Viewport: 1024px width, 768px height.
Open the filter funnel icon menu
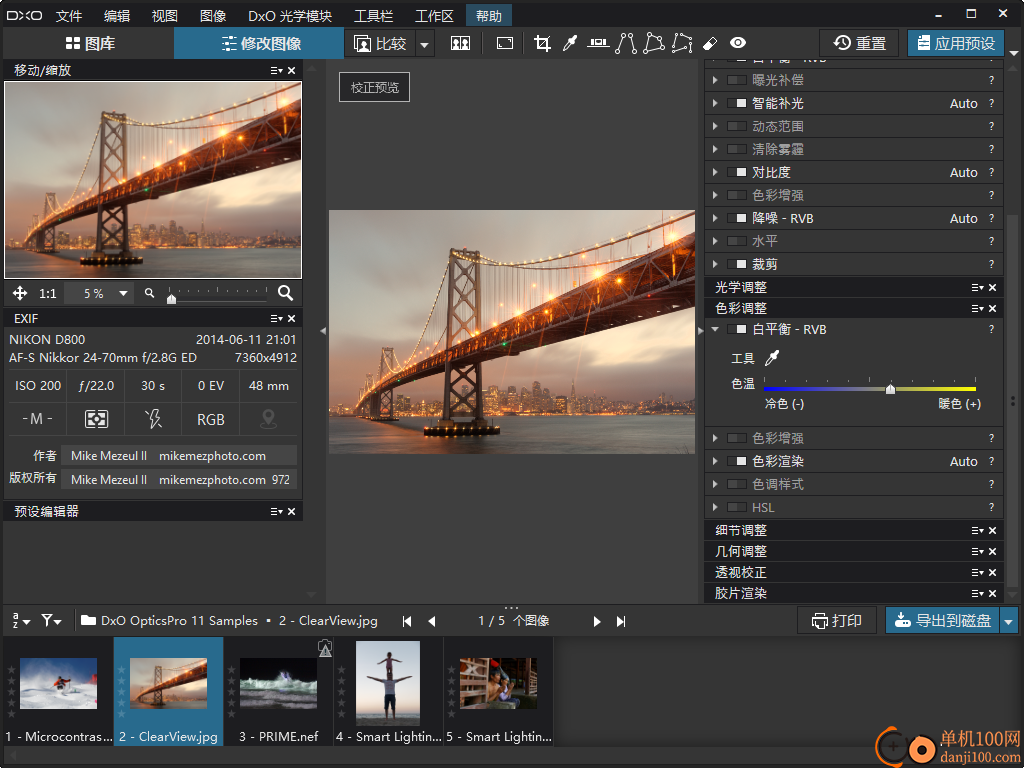51,620
